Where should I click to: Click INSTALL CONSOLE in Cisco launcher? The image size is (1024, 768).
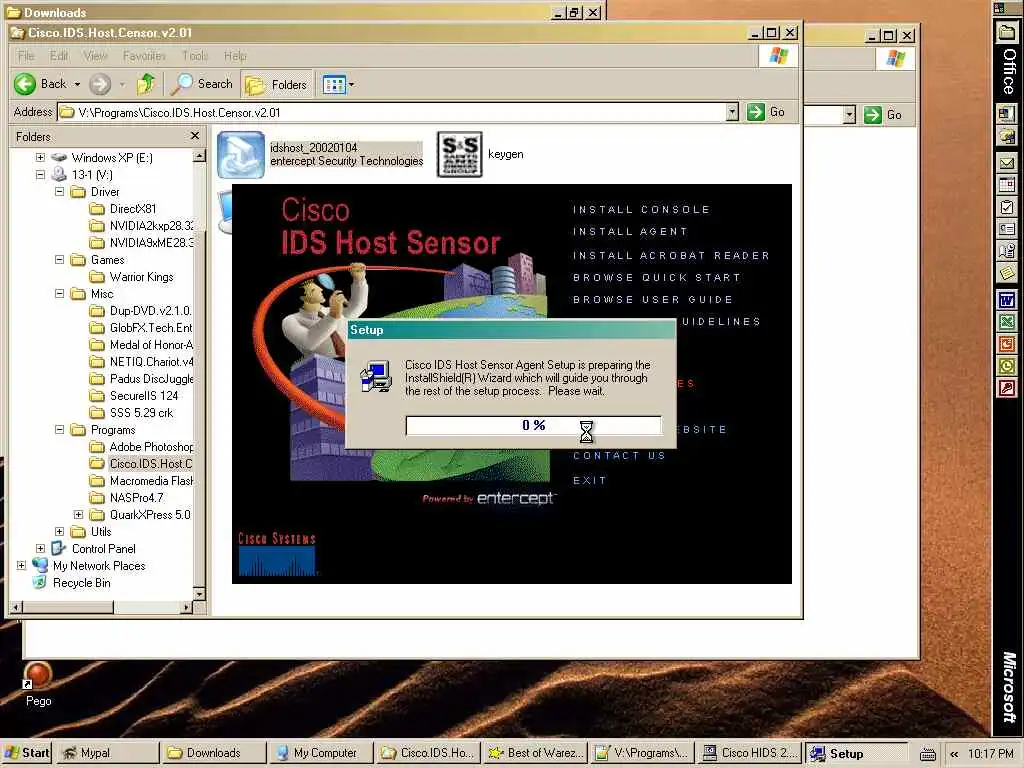click(x=641, y=210)
